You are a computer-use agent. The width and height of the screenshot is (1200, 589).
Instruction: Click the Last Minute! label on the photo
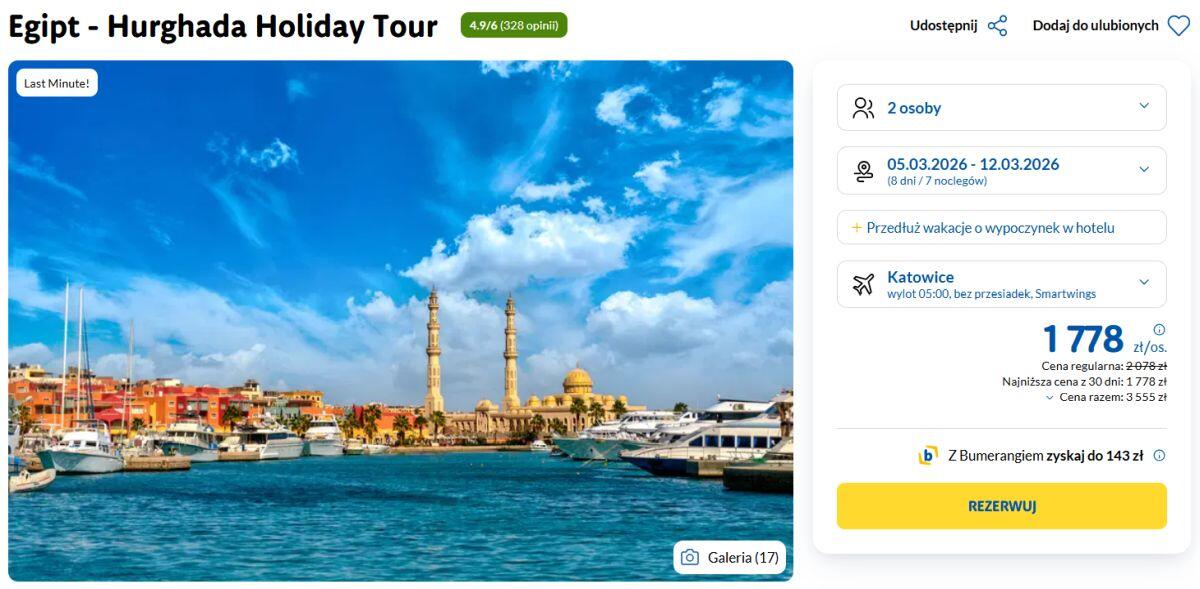[x=57, y=83]
